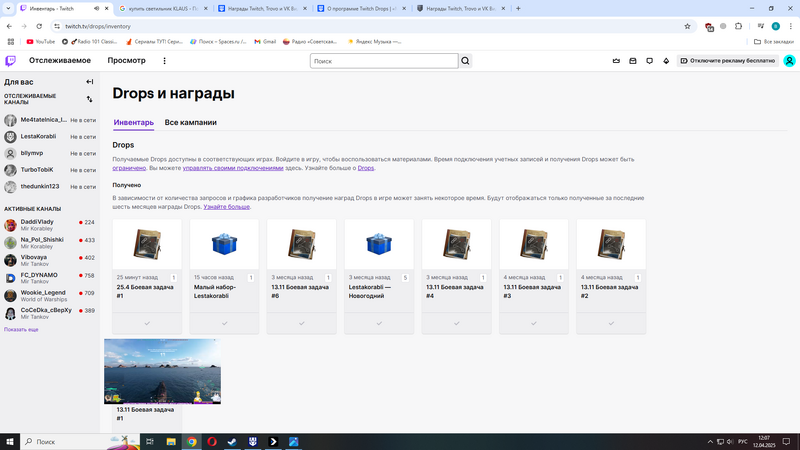Open the notifications inbox icon
The width and height of the screenshot is (800, 450).
pyautogui.click(x=633, y=61)
